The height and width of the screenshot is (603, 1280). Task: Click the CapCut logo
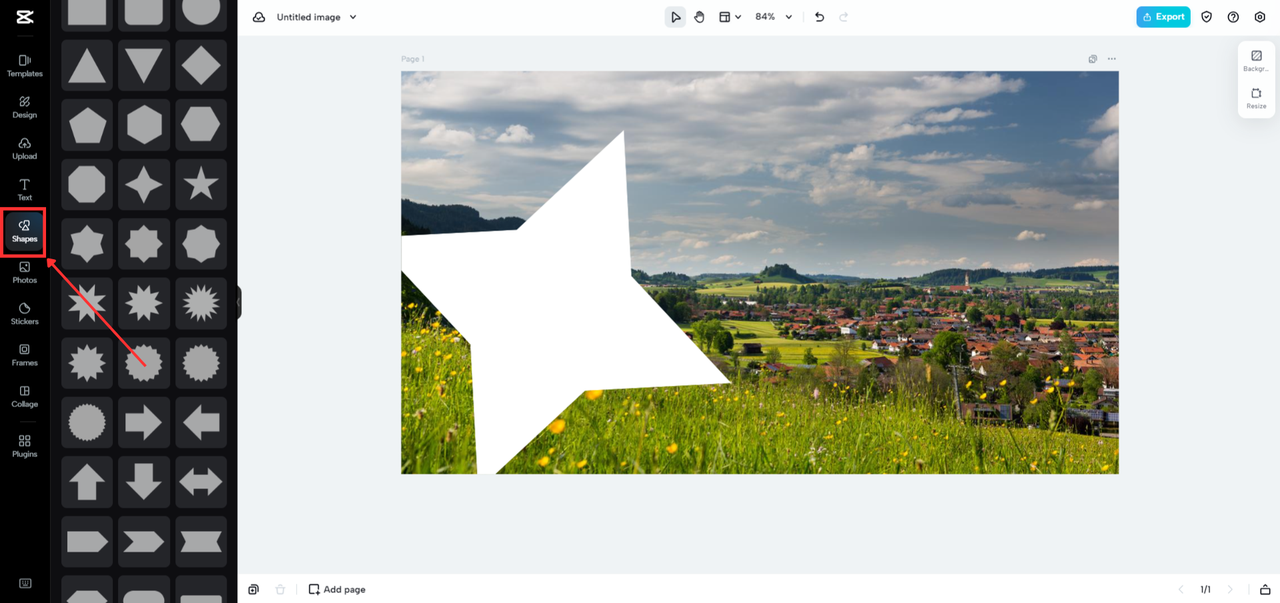pos(24,16)
